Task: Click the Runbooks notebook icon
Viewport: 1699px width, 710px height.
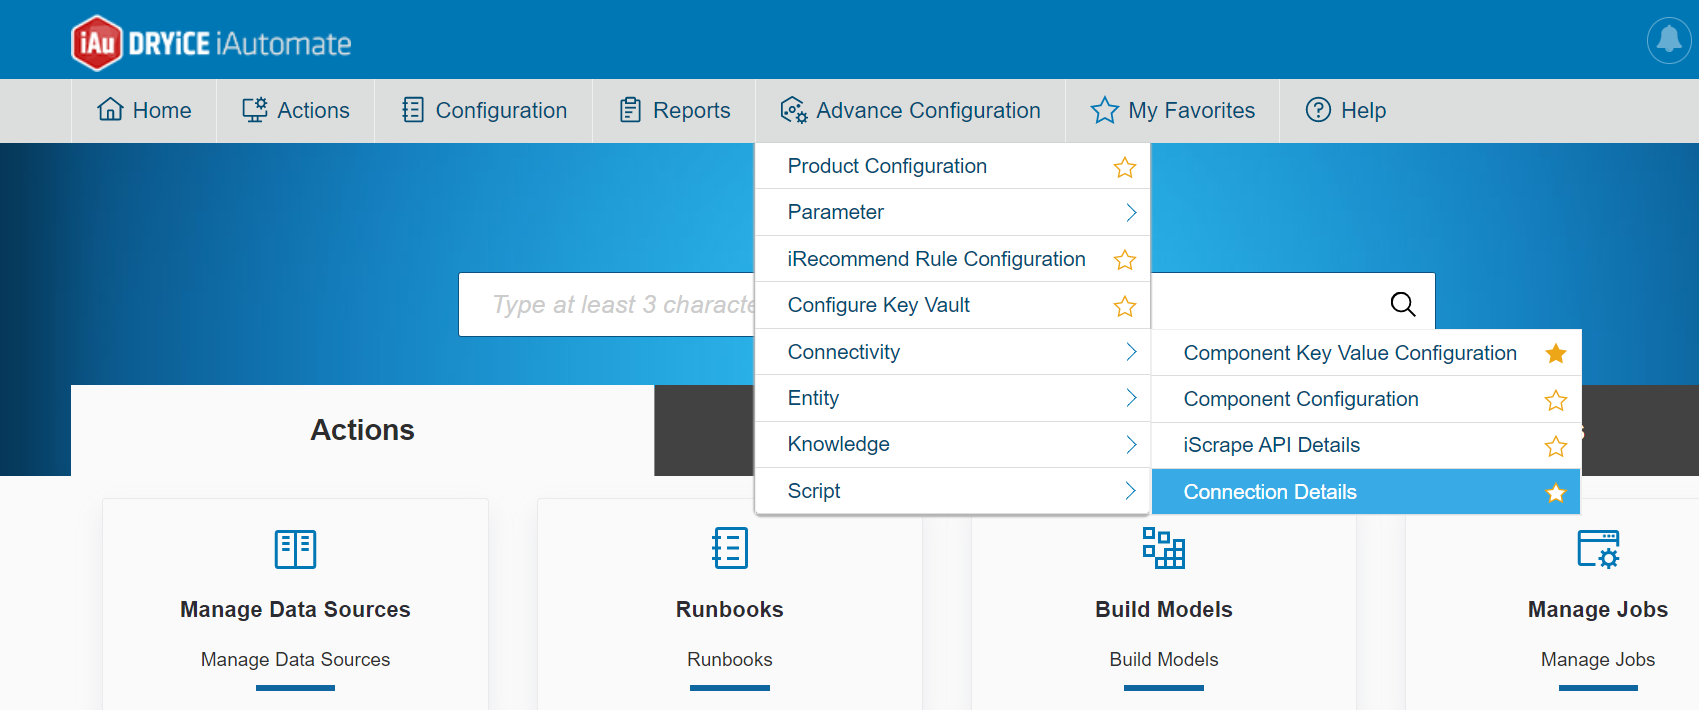Action: pos(730,548)
